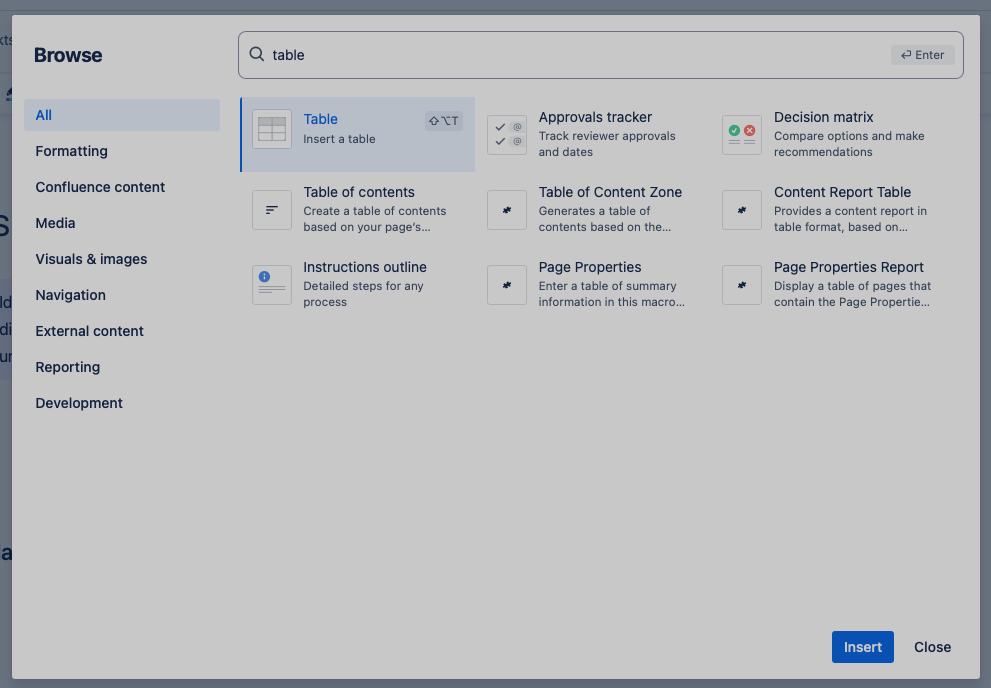This screenshot has width=991, height=688.
Task: Switch to Visuals & images category
Action: pyautogui.click(x=122, y=259)
